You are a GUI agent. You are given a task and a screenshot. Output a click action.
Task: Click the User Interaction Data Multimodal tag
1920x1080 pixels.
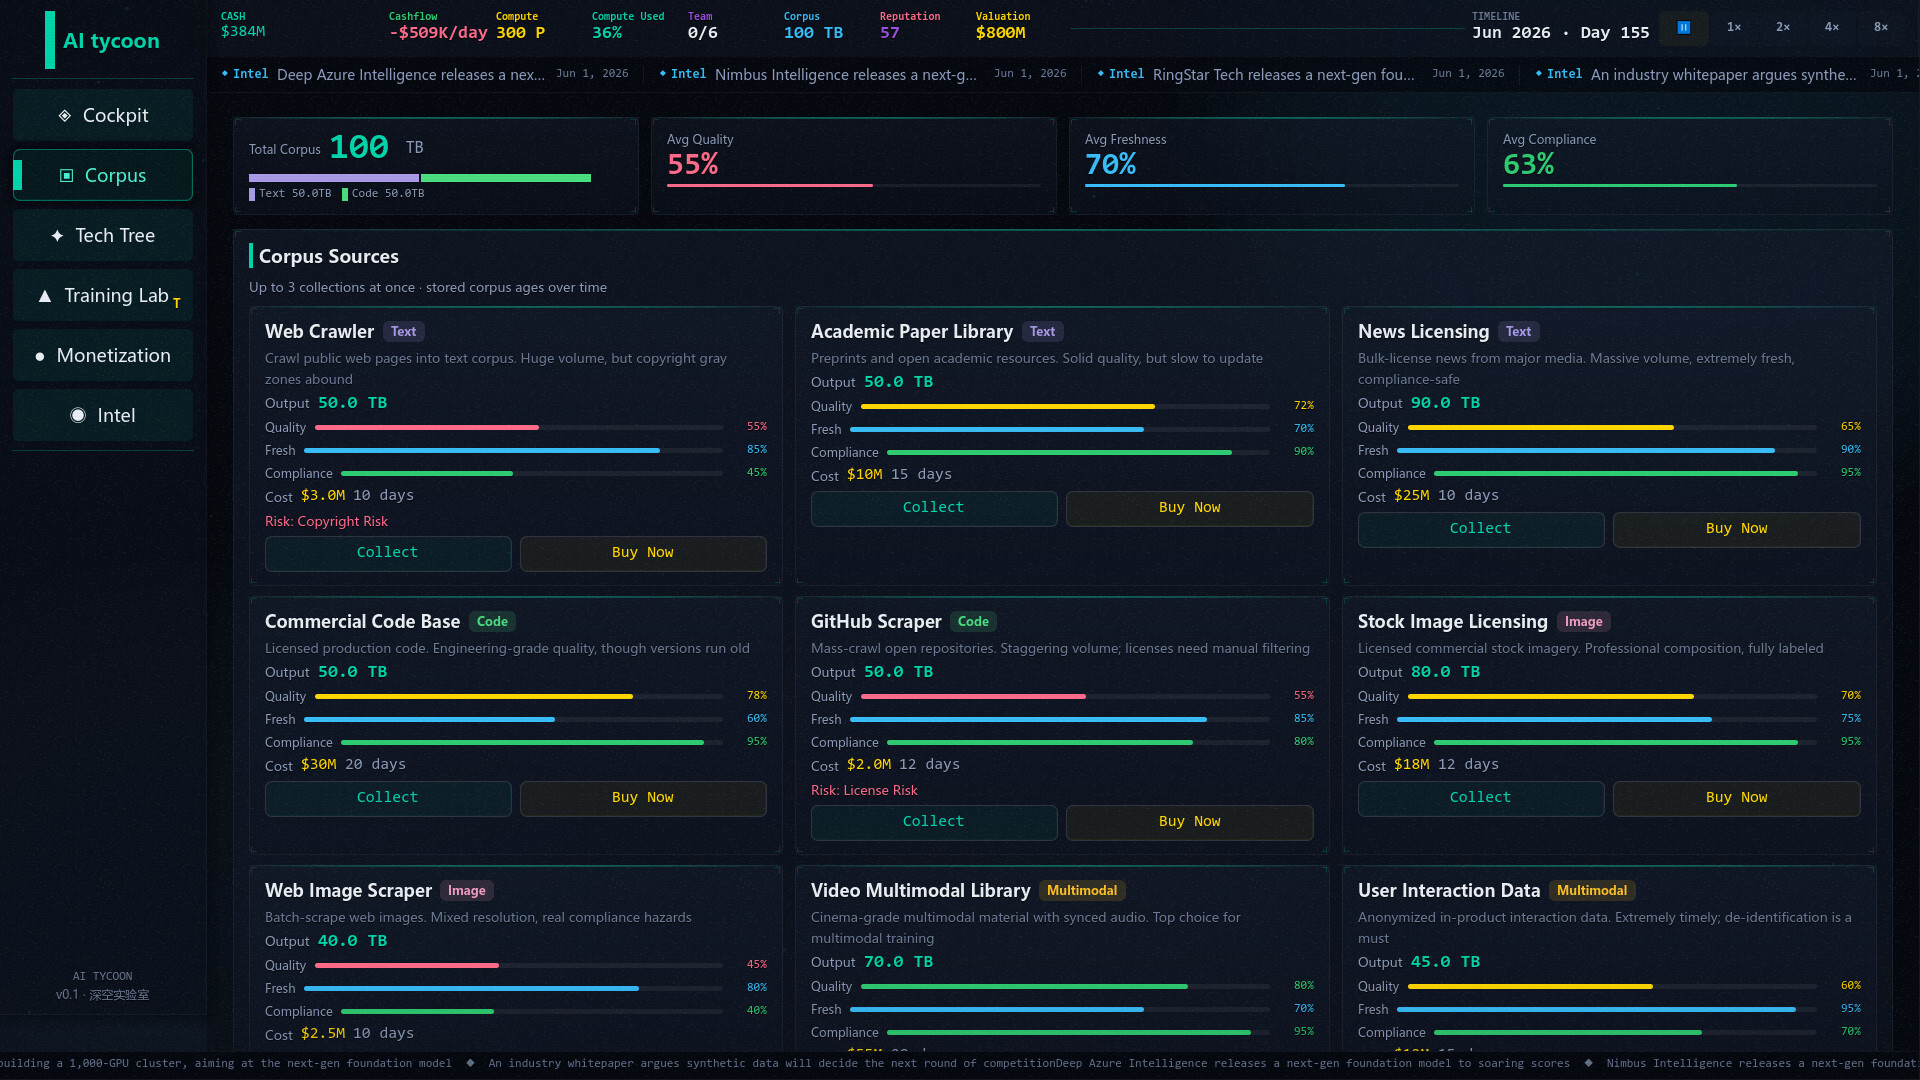pyautogui.click(x=1592, y=891)
